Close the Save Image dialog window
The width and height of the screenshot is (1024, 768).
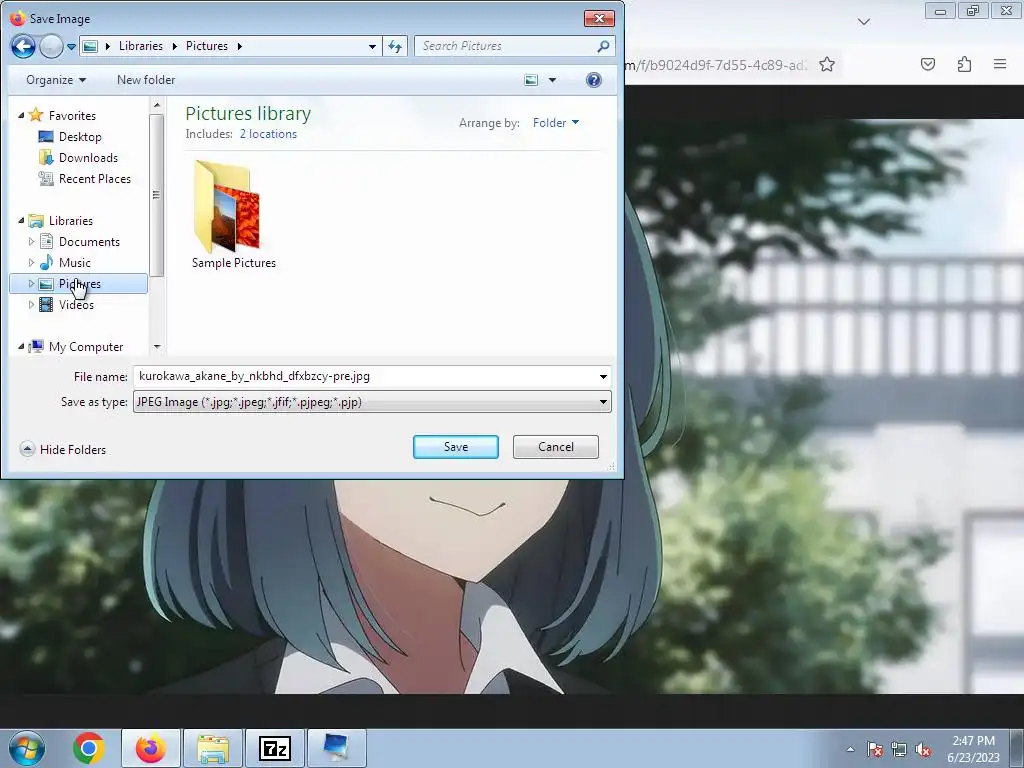(599, 18)
